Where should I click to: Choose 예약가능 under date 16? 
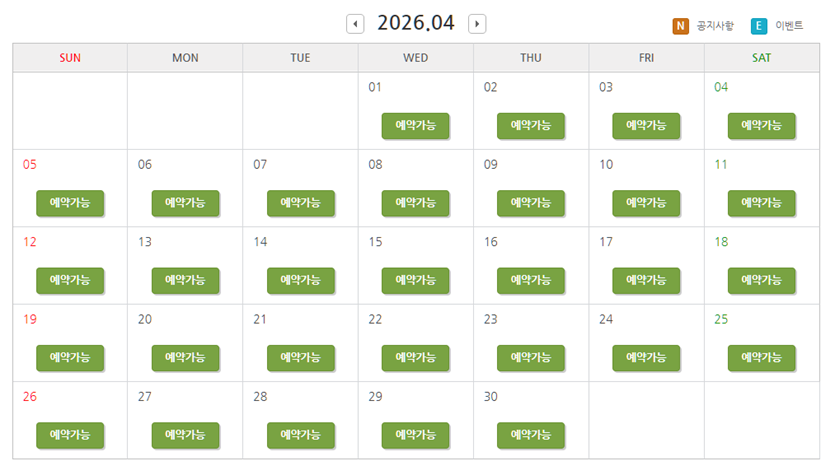click(531, 280)
